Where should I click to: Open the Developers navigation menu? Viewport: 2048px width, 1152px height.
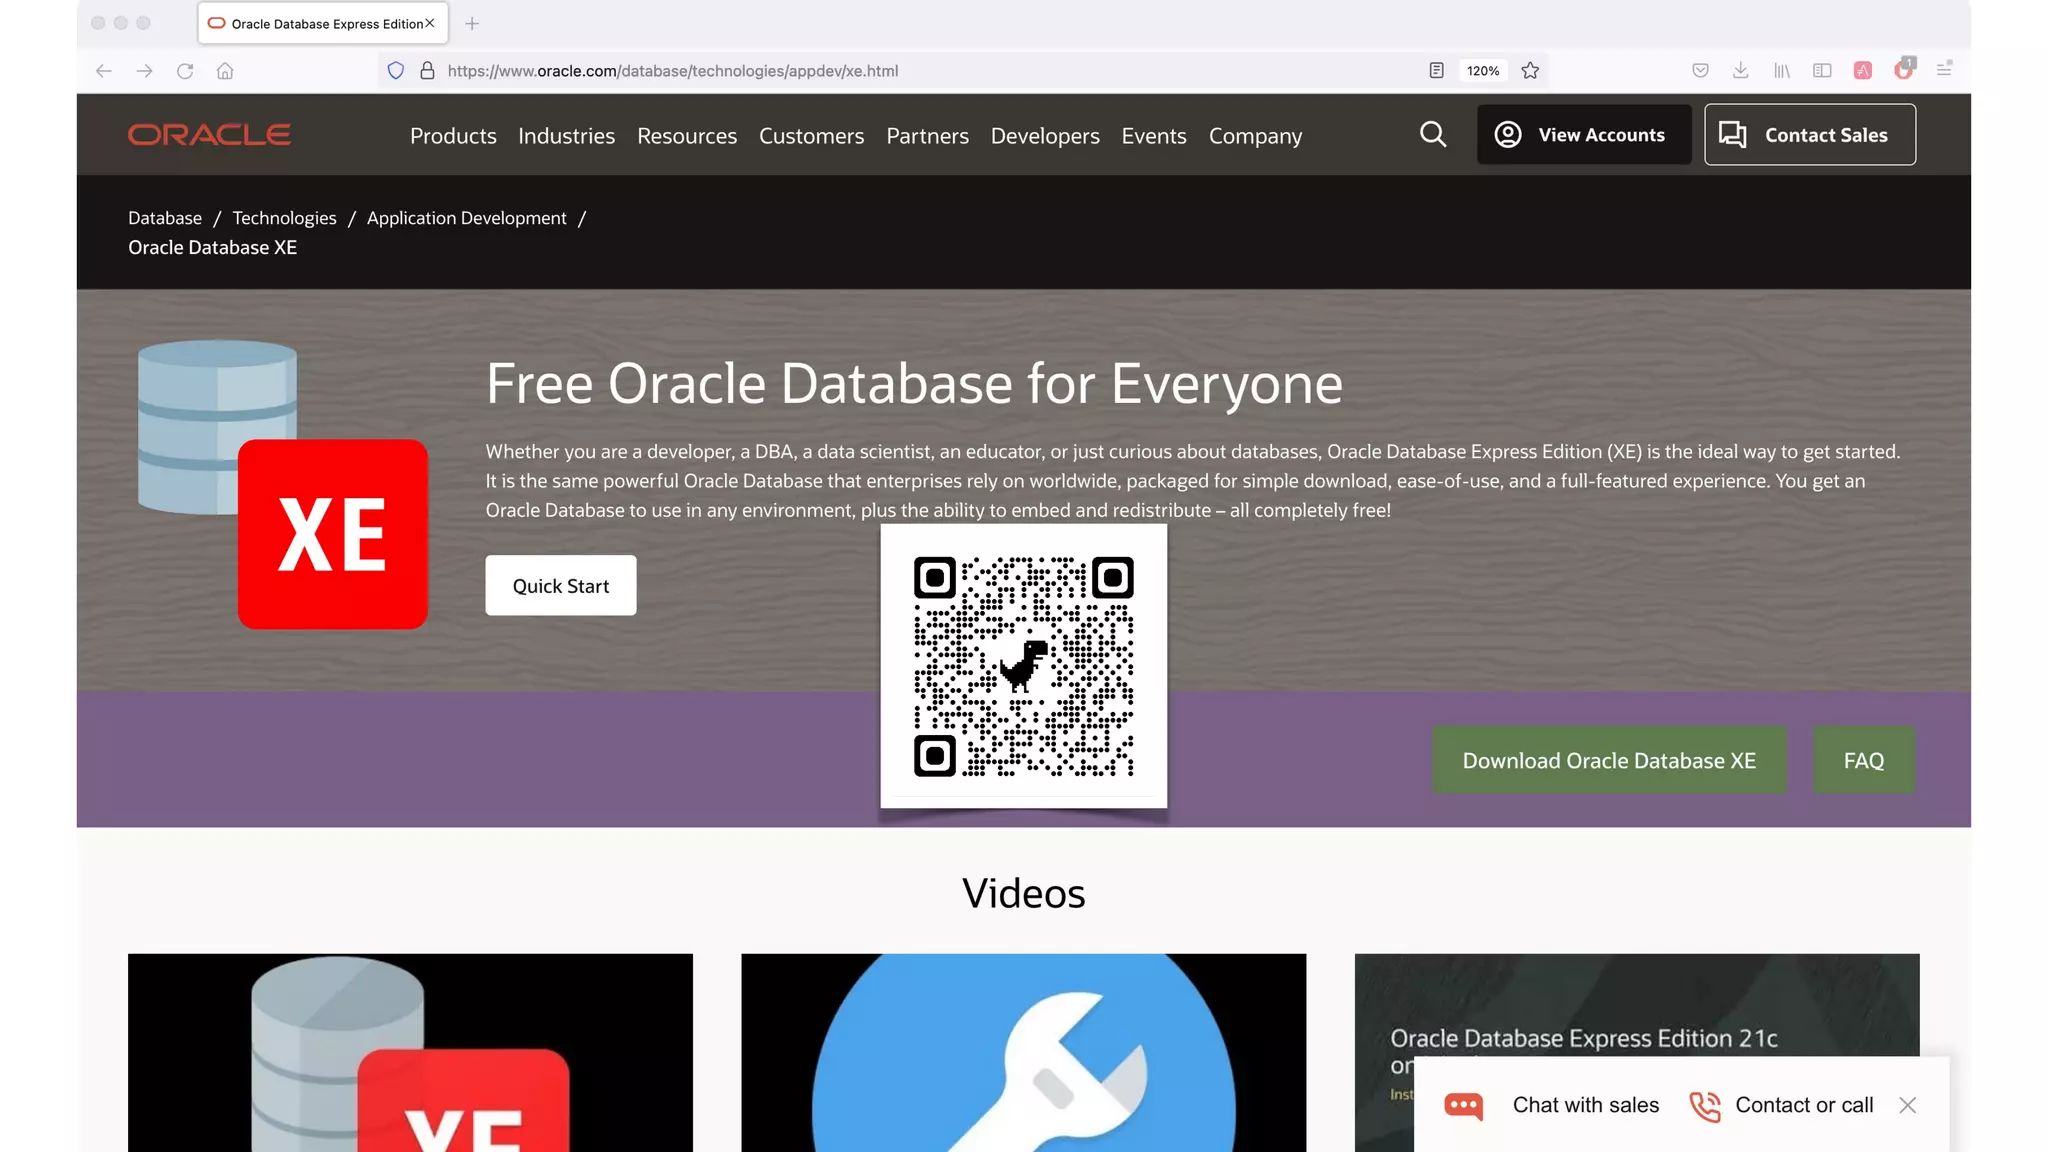click(1045, 136)
